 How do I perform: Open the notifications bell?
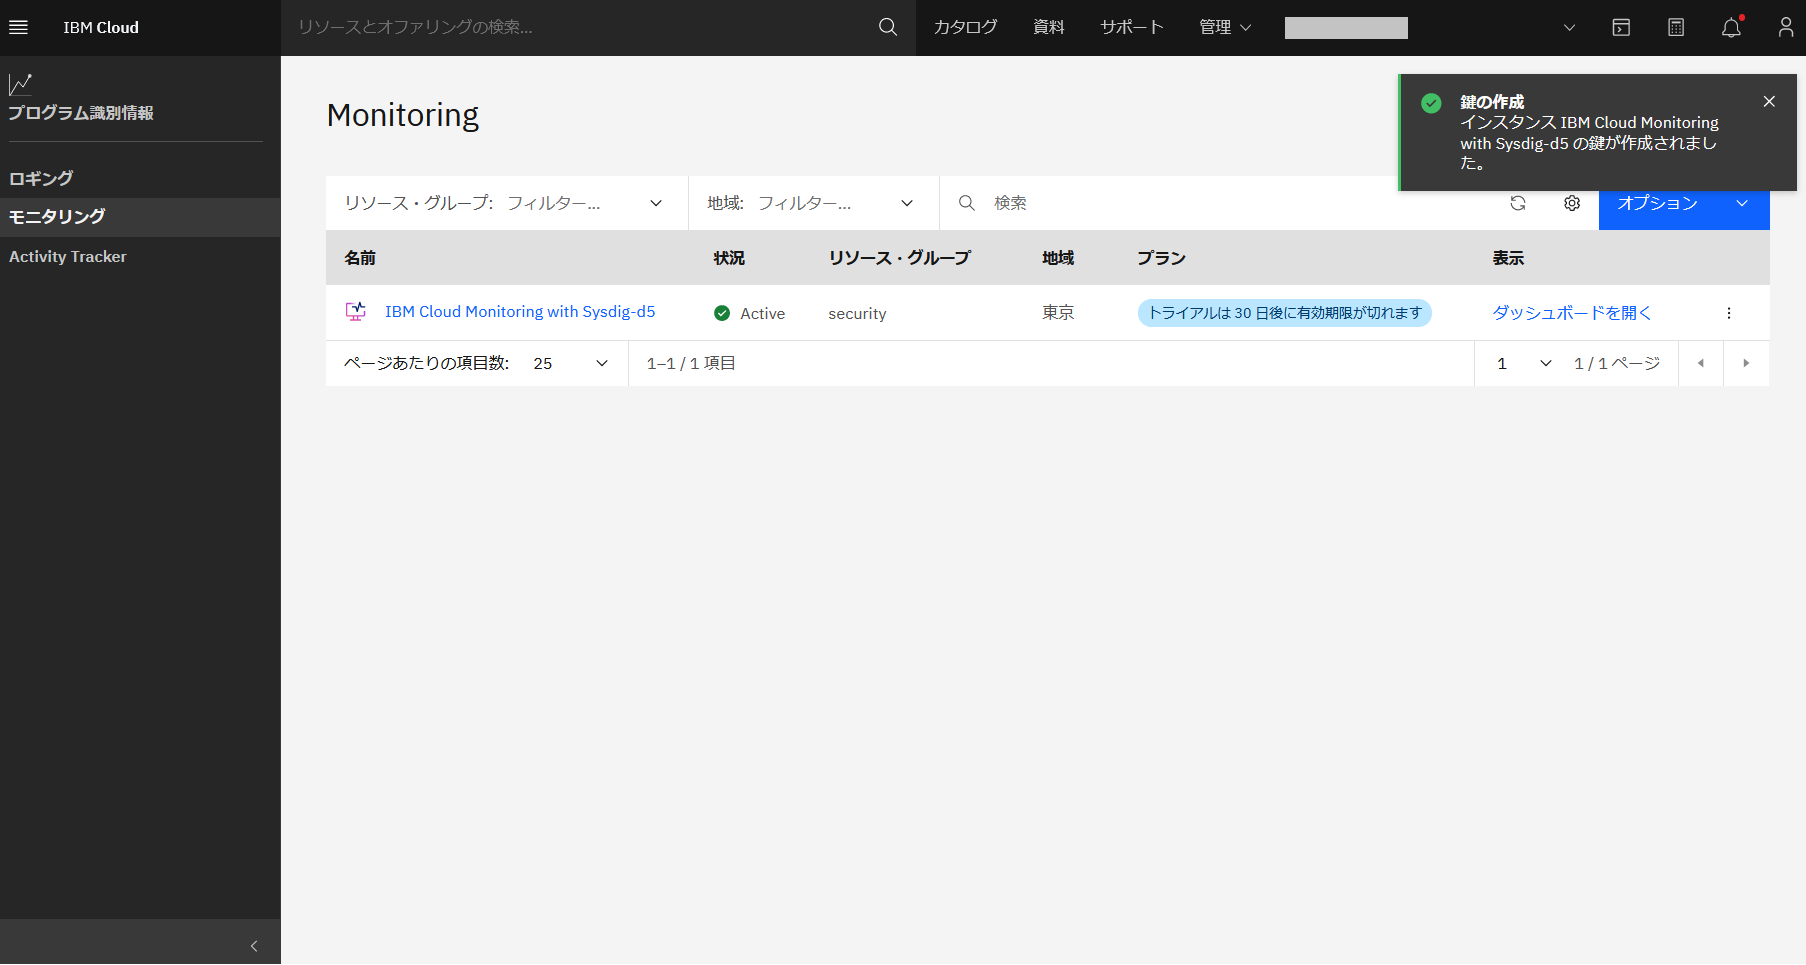tap(1732, 27)
